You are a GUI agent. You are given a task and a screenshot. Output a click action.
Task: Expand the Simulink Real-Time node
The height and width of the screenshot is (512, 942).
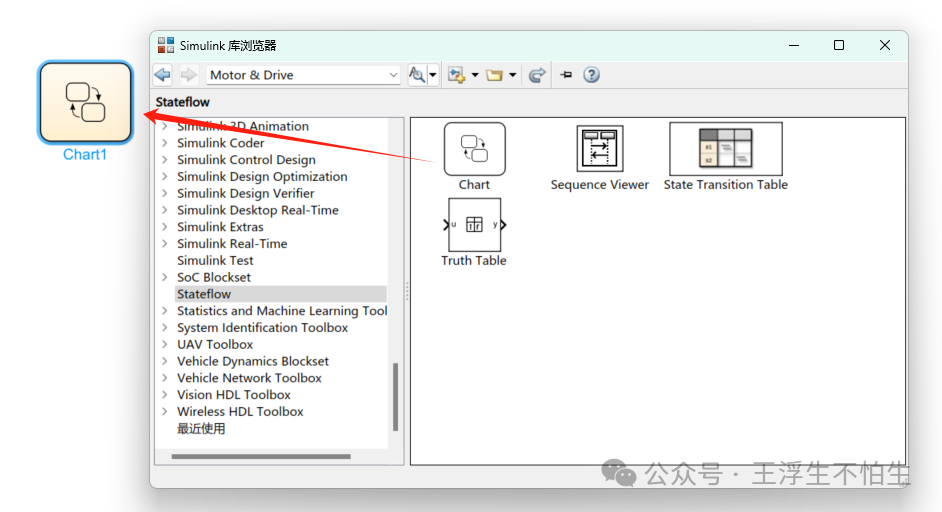tap(165, 244)
